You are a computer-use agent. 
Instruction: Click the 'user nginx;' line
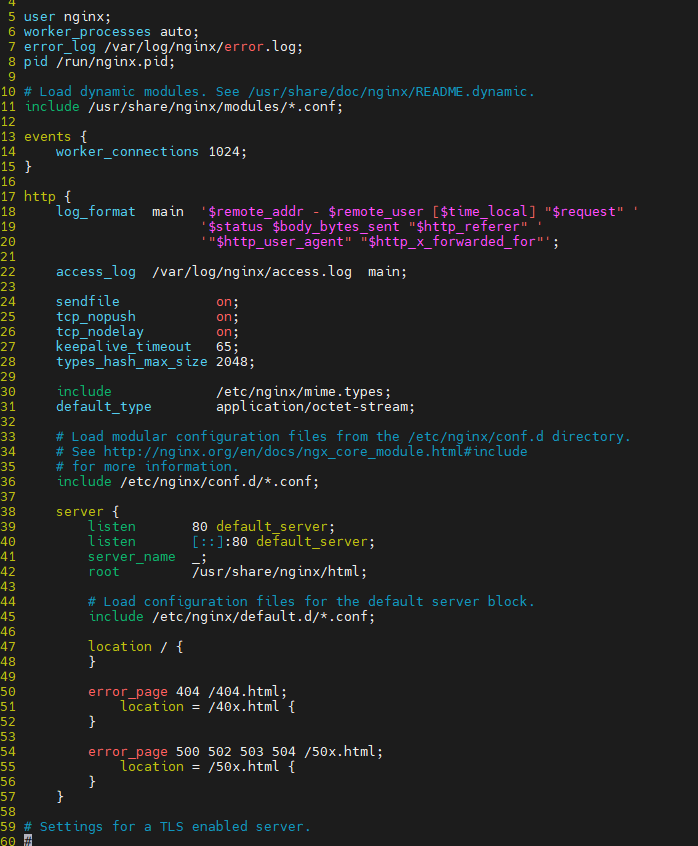tap(67, 17)
